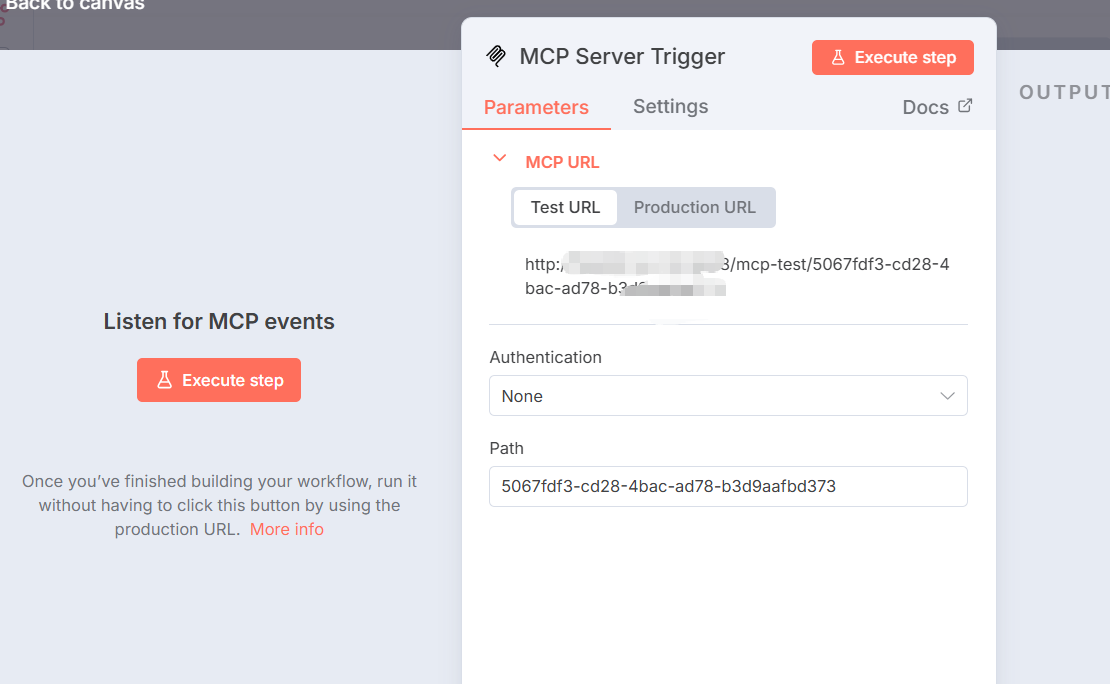The height and width of the screenshot is (684, 1110).
Task: Click inside the Path input field
Action: click(x=728, y=486)
